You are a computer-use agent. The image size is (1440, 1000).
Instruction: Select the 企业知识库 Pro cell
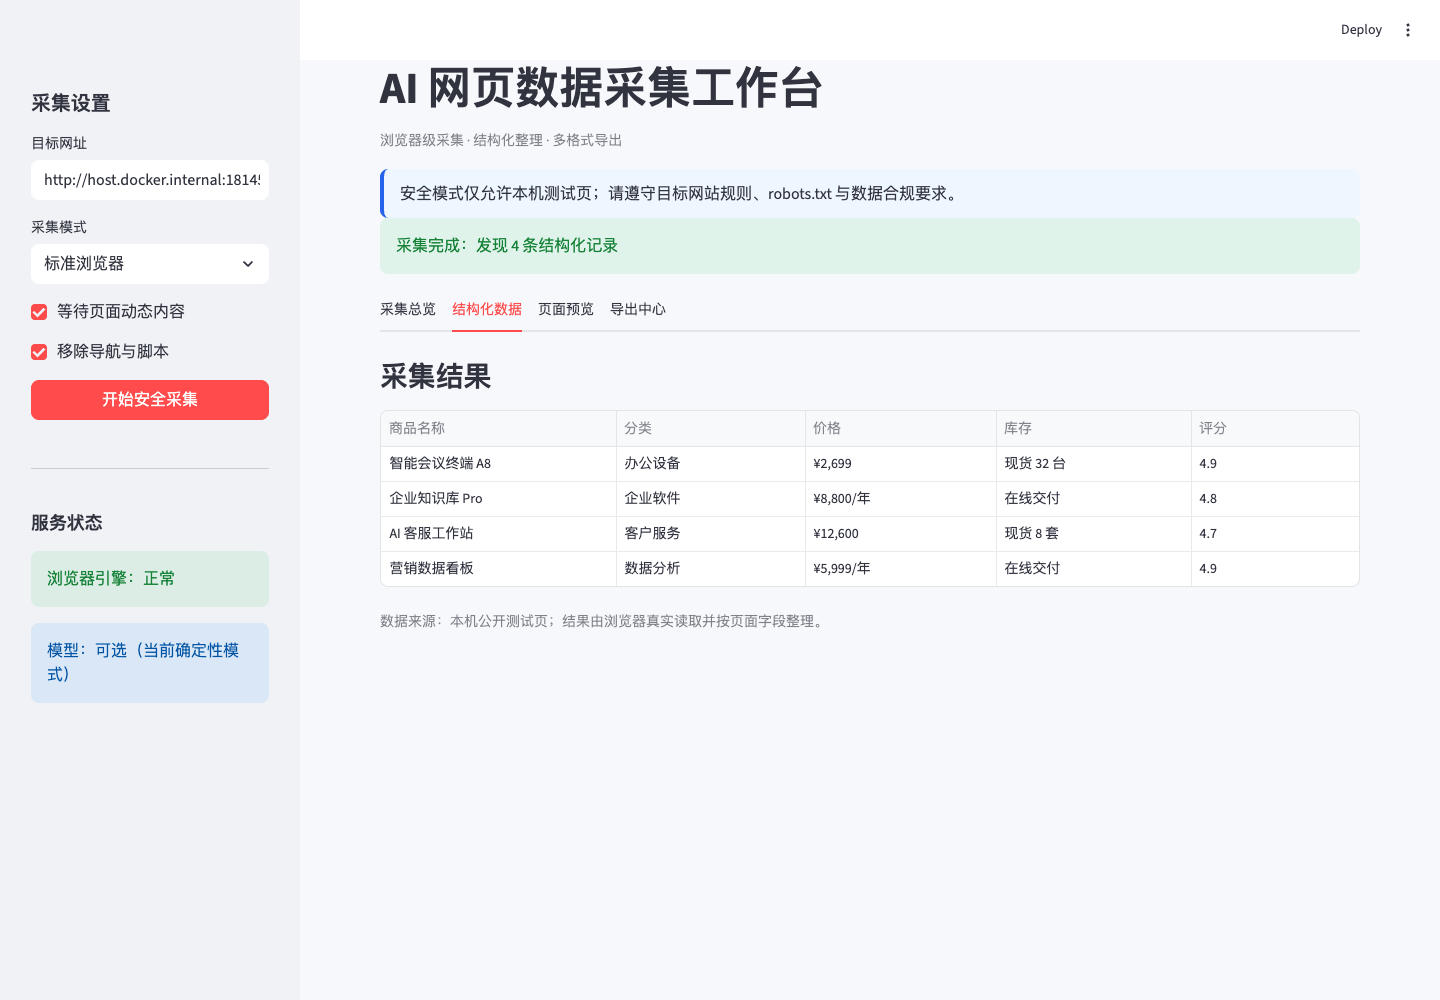click(498, 499)
